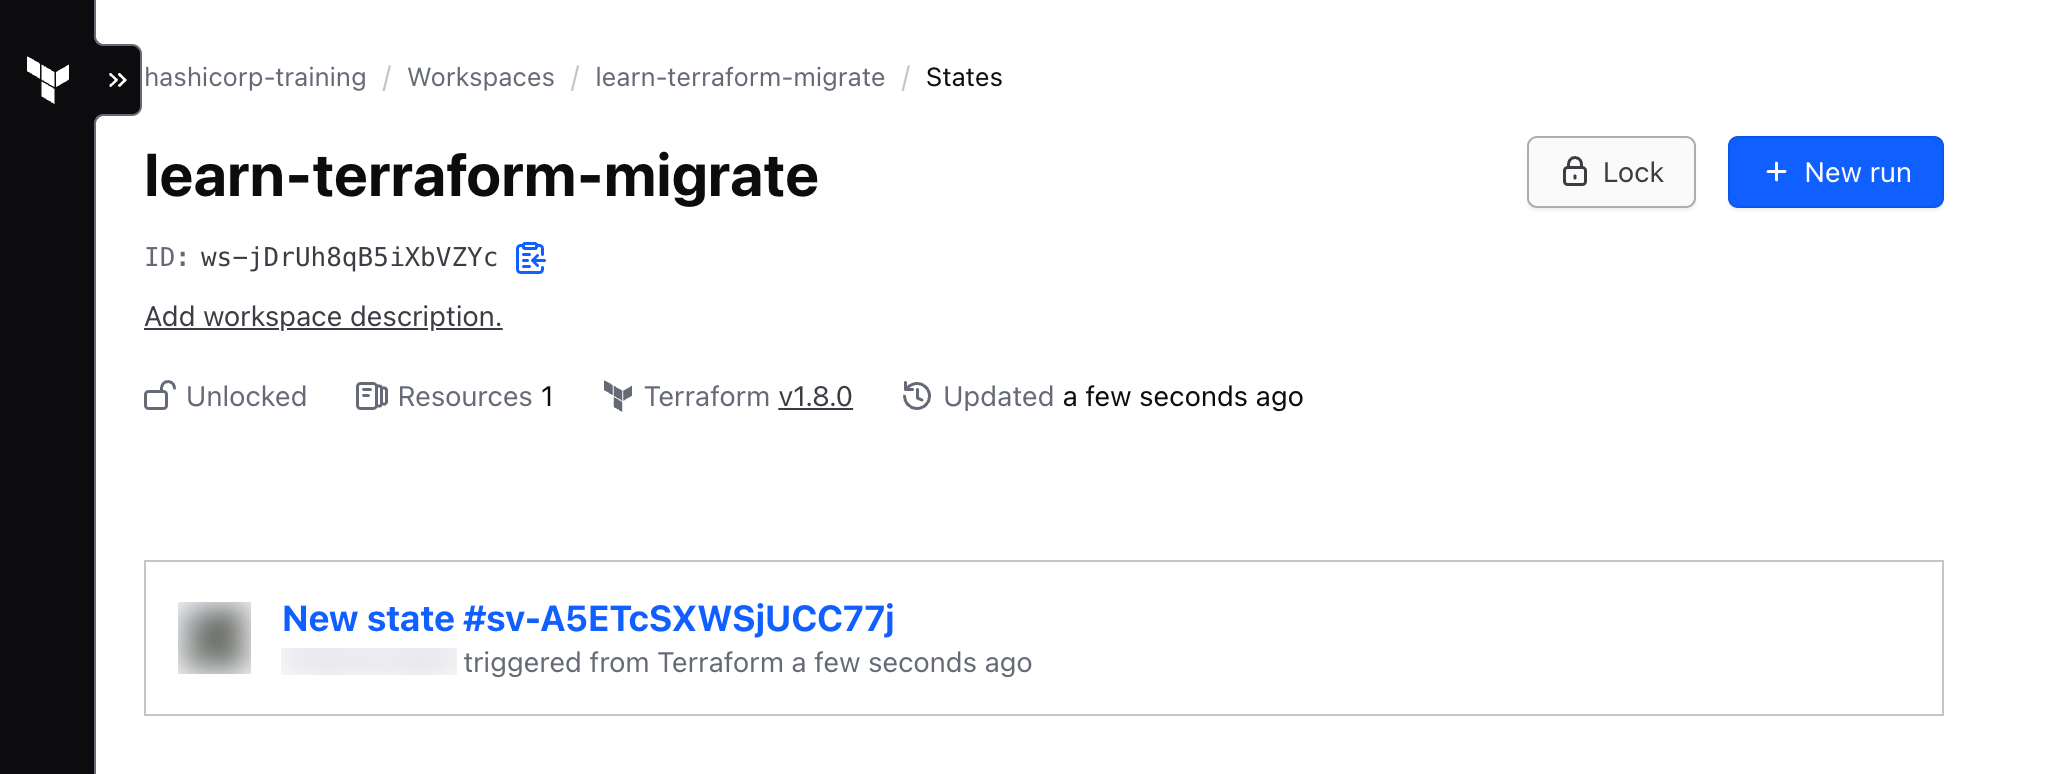Open New state #sv-A5ETcSXWSjUCC77j
The width and height of the screenshot is (2048, 774).
588,619
